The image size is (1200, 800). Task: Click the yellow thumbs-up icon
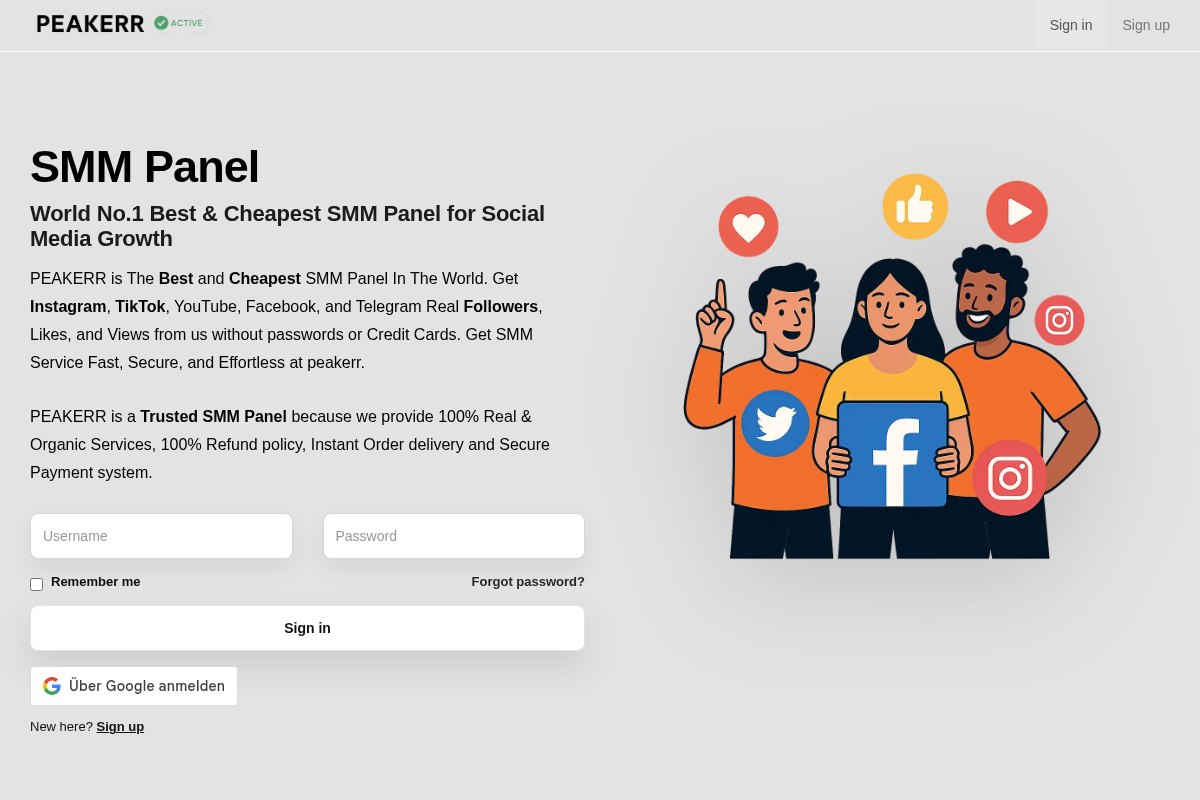[x=915, y=207]
